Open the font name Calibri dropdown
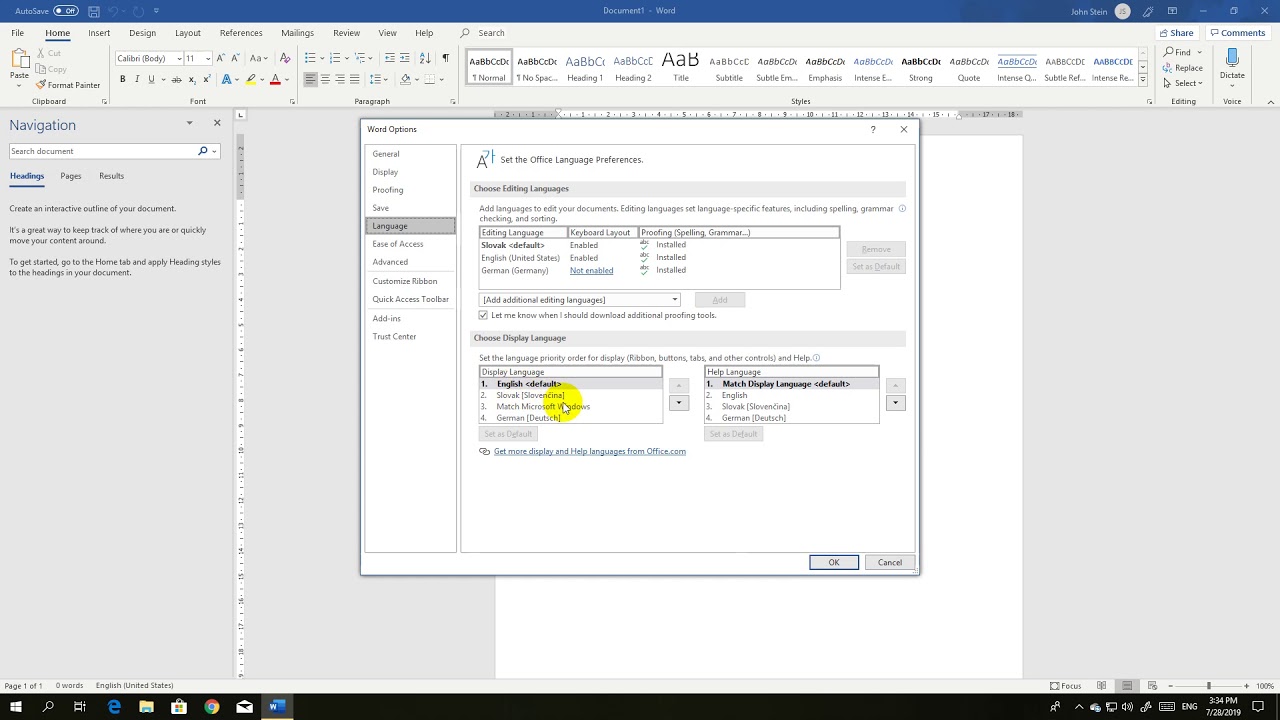The image size is (1280, 720). click(179, 58)
